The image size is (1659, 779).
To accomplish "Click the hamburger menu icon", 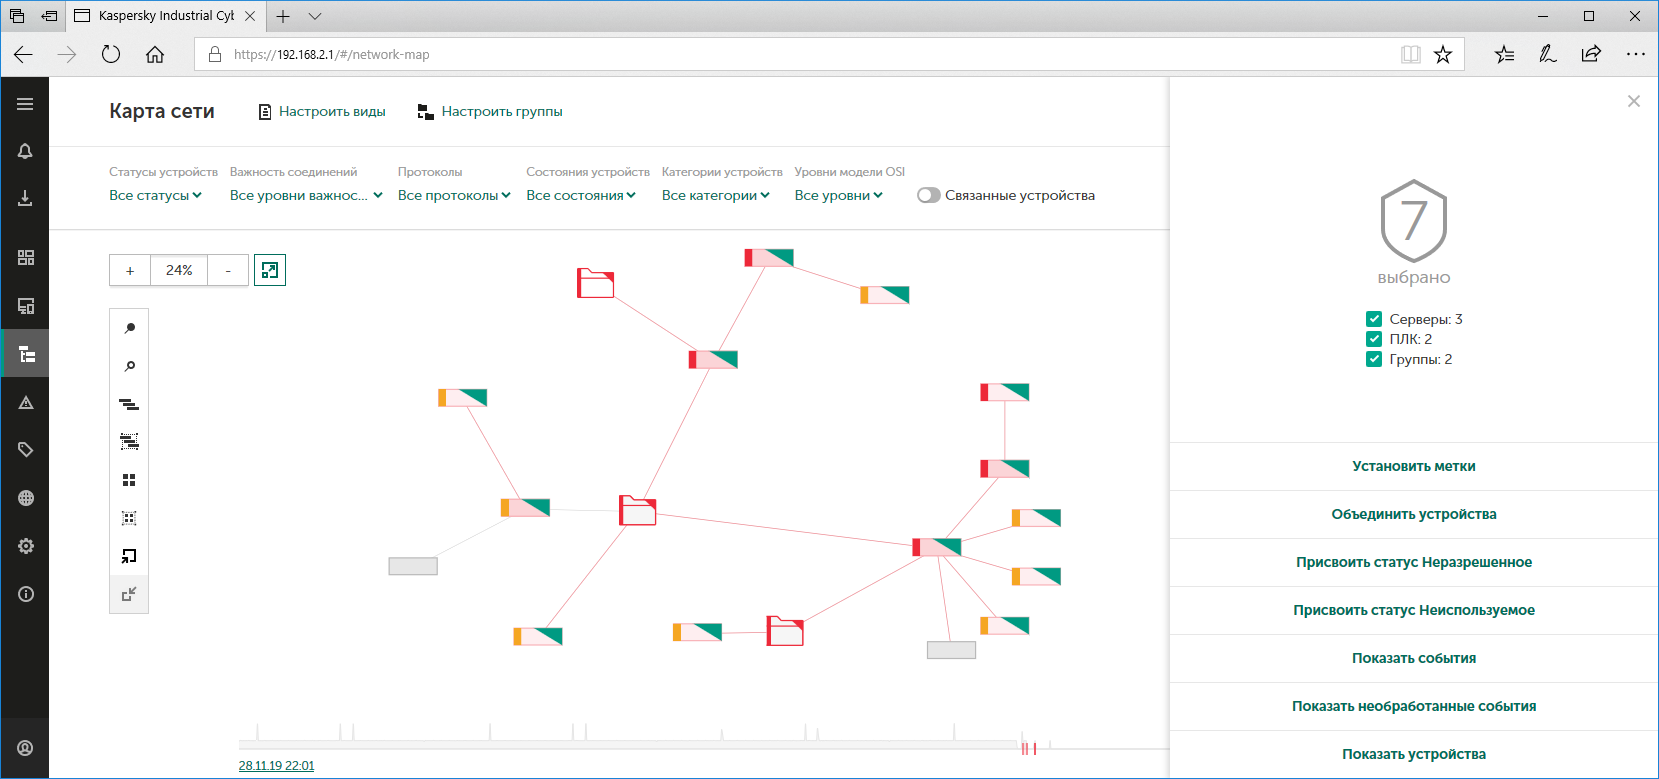I will (x=25, y=104).
